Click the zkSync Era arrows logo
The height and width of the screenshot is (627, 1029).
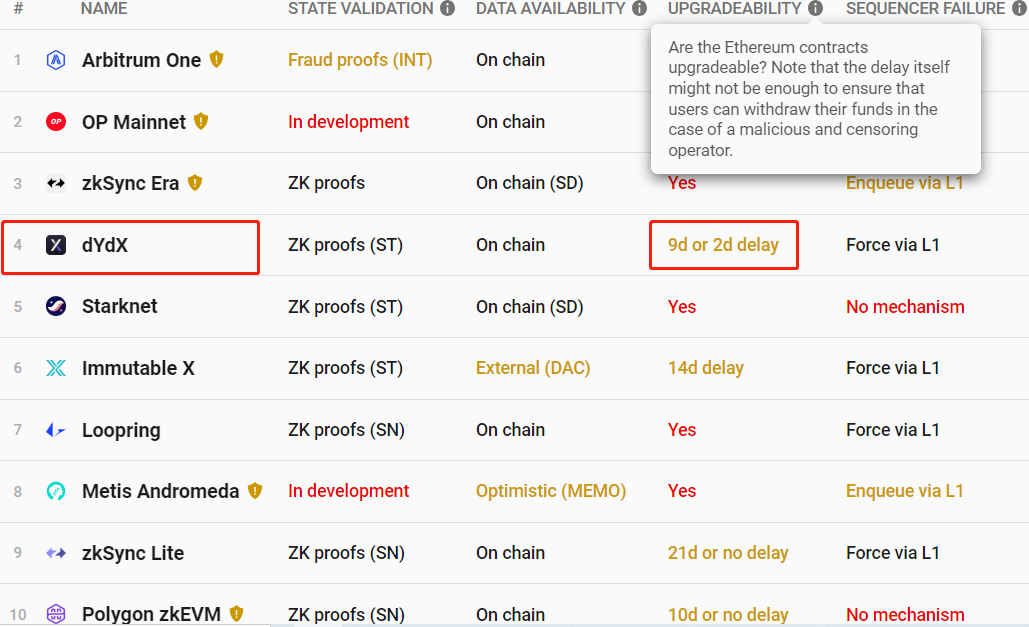56,183
